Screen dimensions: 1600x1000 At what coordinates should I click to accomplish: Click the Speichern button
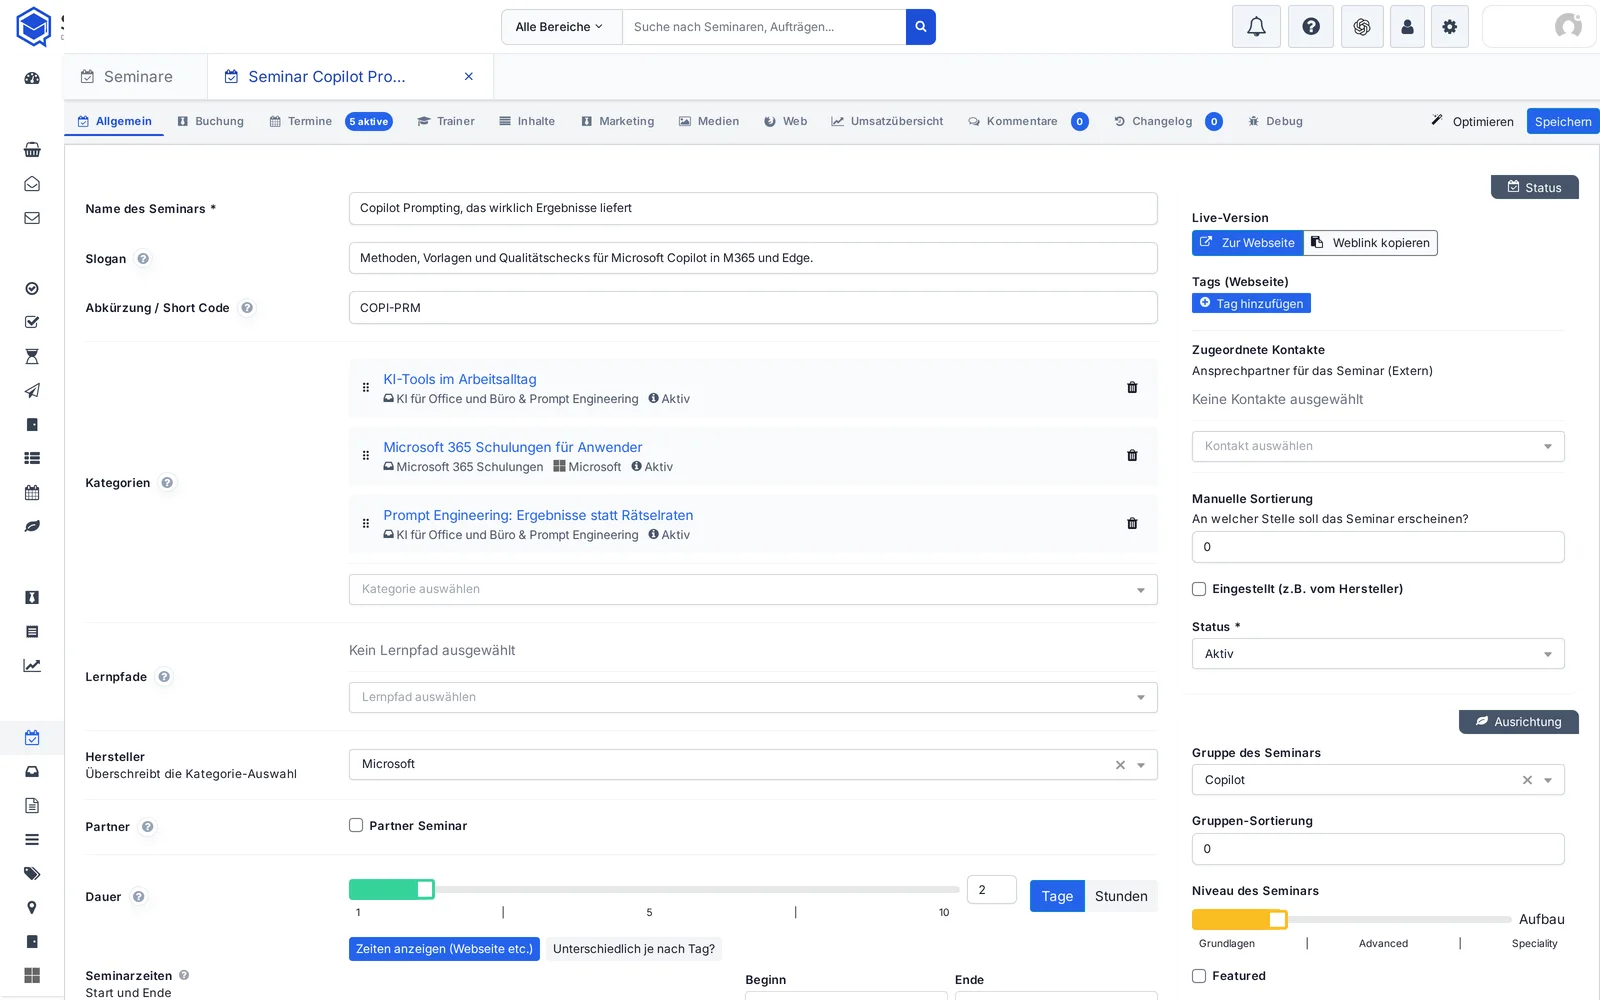(1562, 122)
